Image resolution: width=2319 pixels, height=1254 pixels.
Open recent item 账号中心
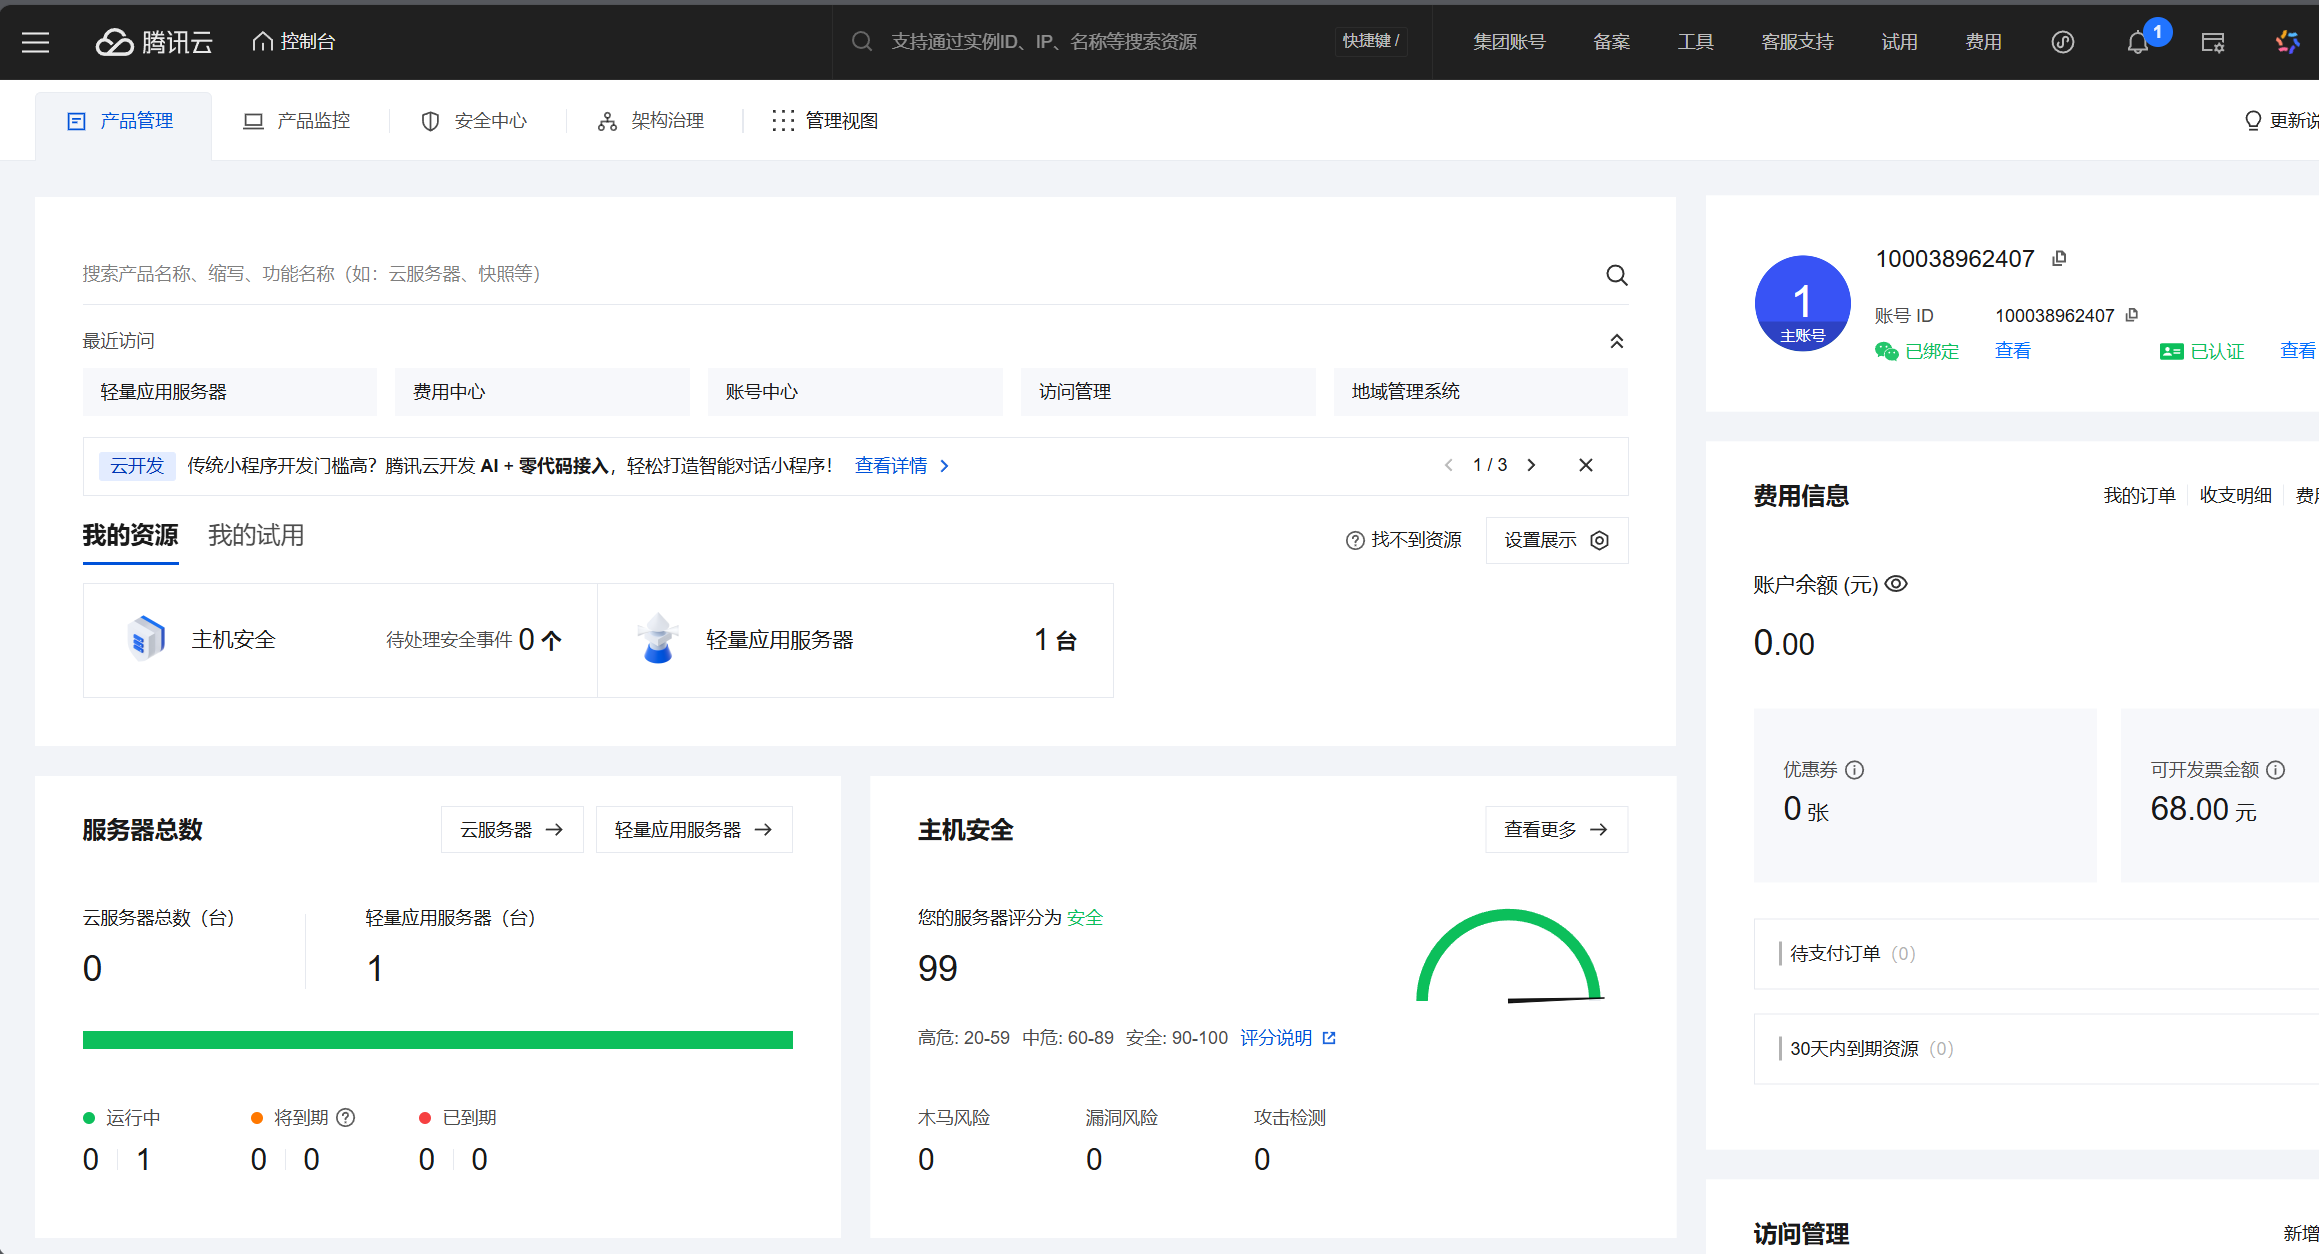[855, 392]
